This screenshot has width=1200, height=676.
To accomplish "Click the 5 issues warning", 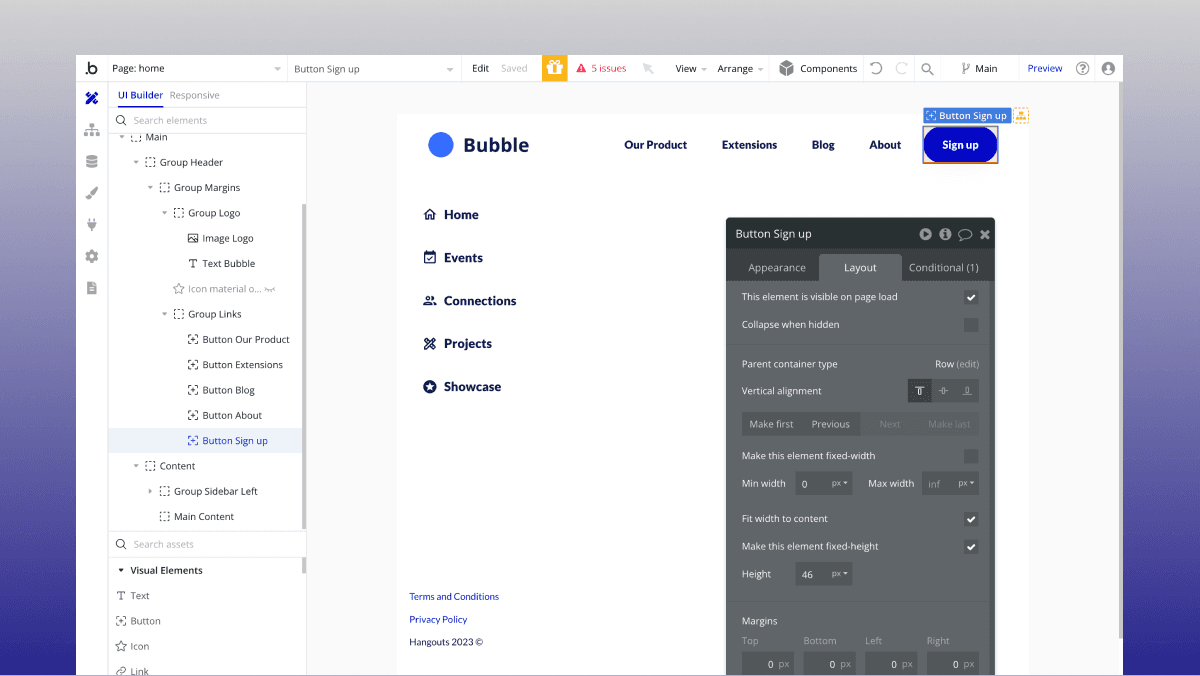I will (x=601, y=69).
